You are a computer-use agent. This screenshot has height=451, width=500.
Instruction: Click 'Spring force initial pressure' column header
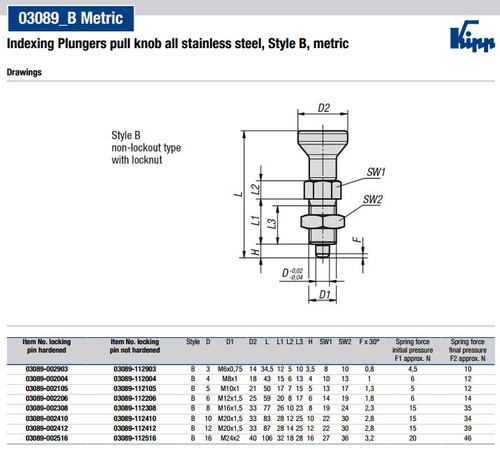pos(412,350)
